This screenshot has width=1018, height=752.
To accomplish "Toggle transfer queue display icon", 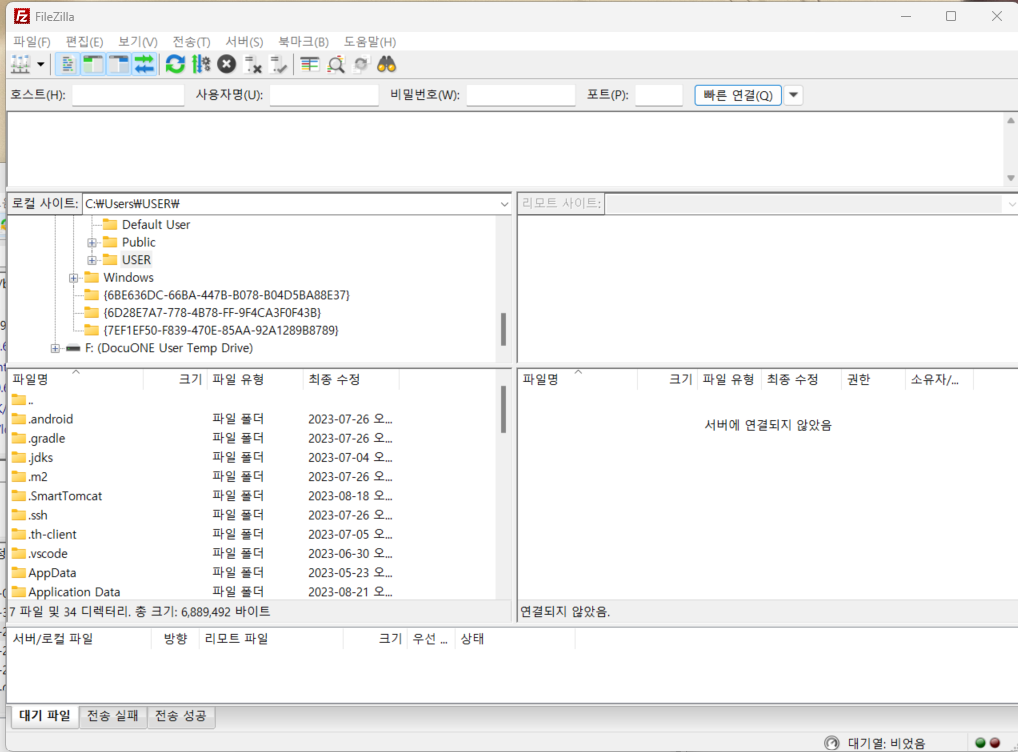I will [144, 64].
